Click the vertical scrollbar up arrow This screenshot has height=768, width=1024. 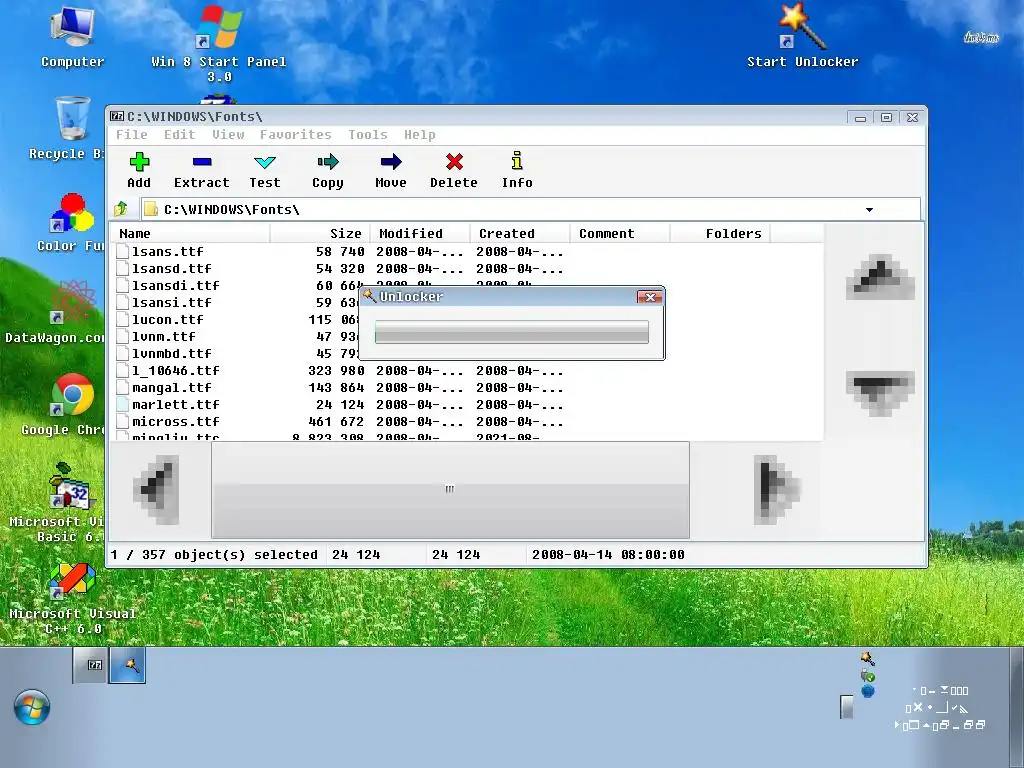[880, 277]
